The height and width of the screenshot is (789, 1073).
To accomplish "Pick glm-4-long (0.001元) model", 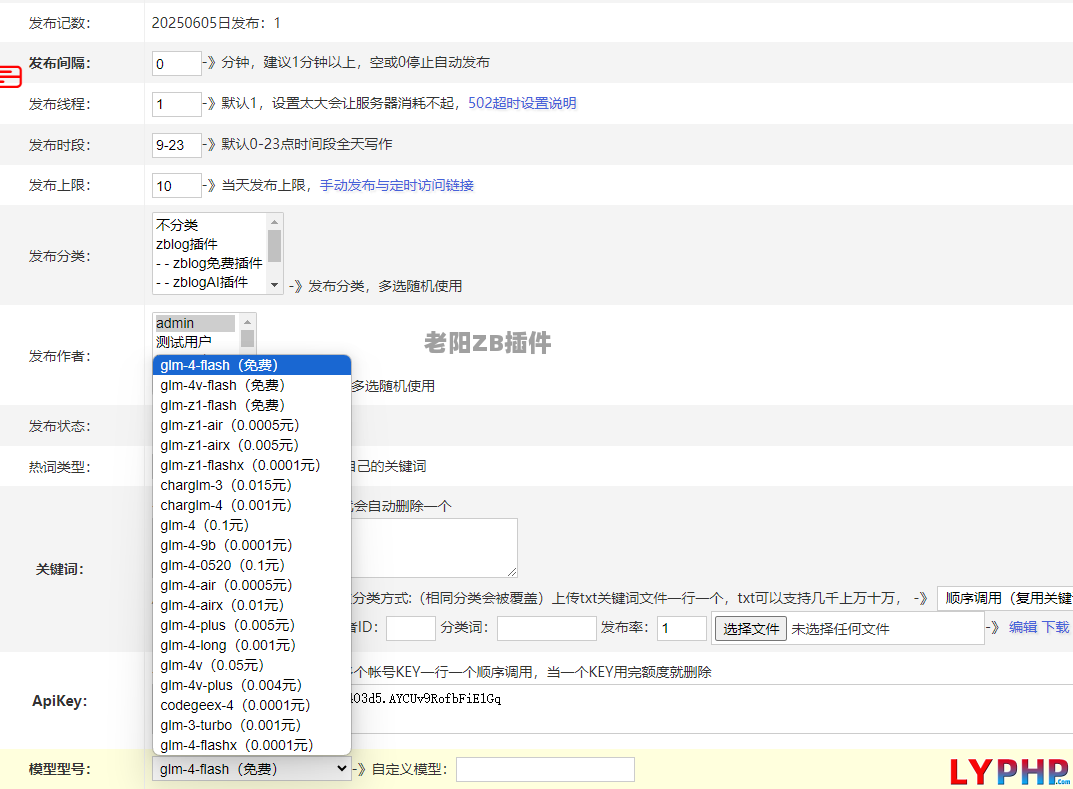I will click(x=252, y=645).
